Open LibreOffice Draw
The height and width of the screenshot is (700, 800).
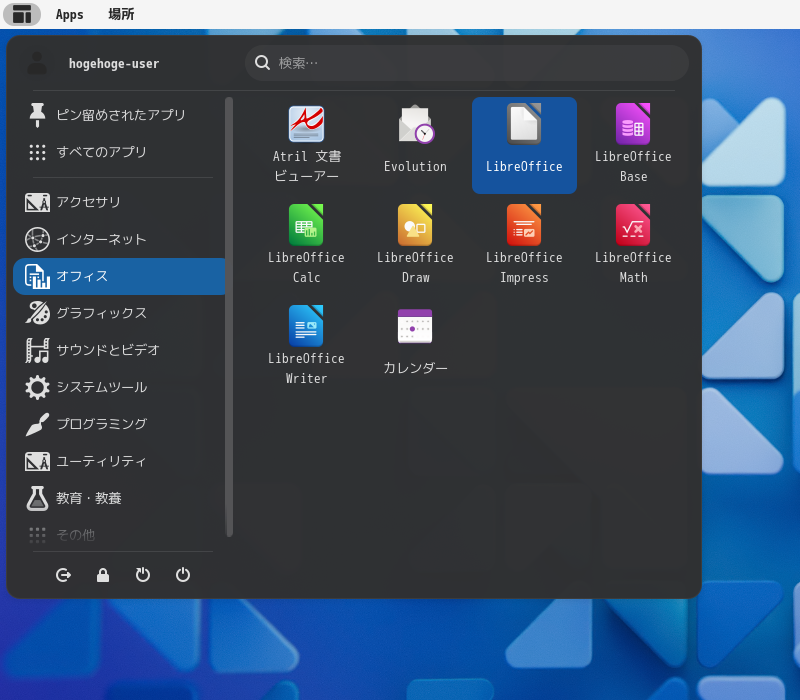pyautogui.click(x=415, y=246)
